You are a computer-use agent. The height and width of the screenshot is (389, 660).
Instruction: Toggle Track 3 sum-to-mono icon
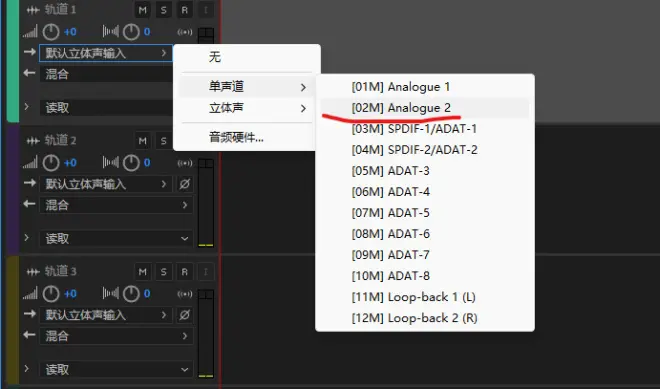coord(185,294)
